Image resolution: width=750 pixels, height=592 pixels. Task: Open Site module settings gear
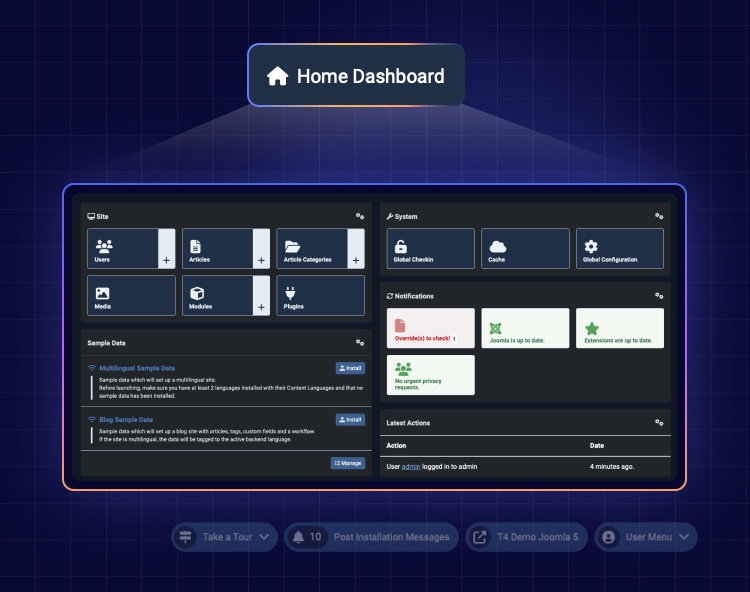360,216
